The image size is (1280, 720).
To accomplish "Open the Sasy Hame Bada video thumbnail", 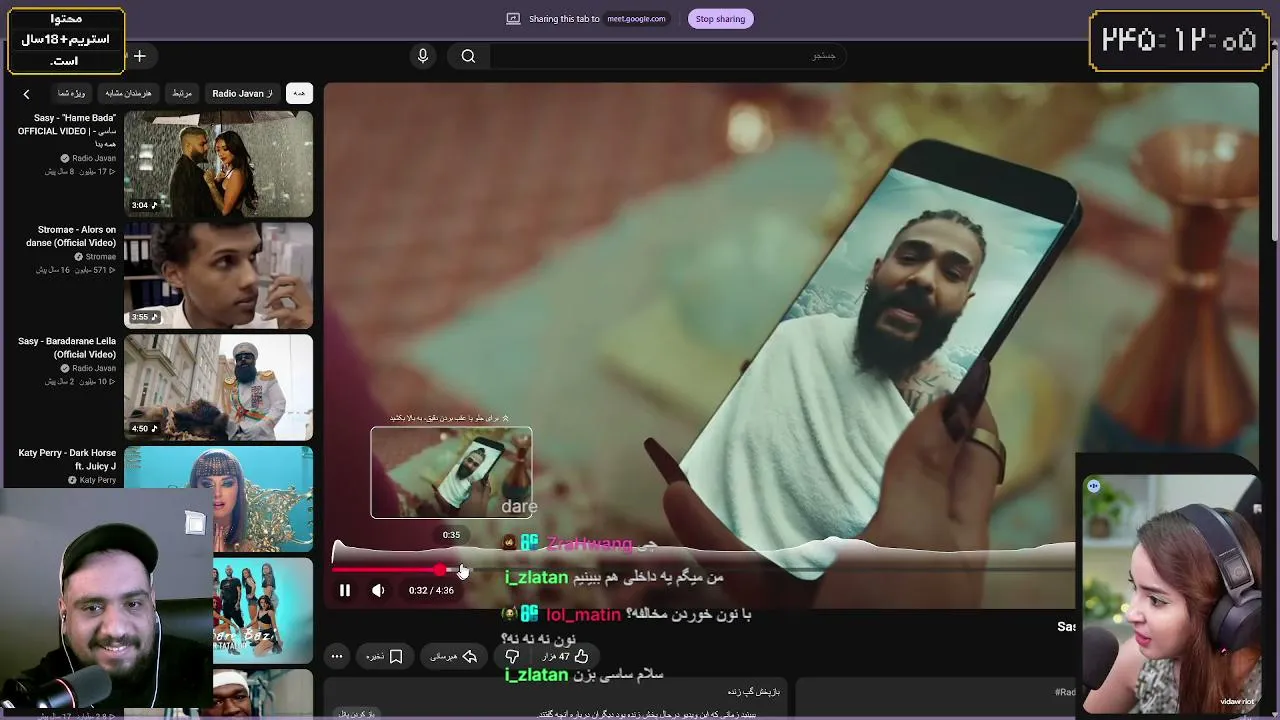I will [218, 164].
